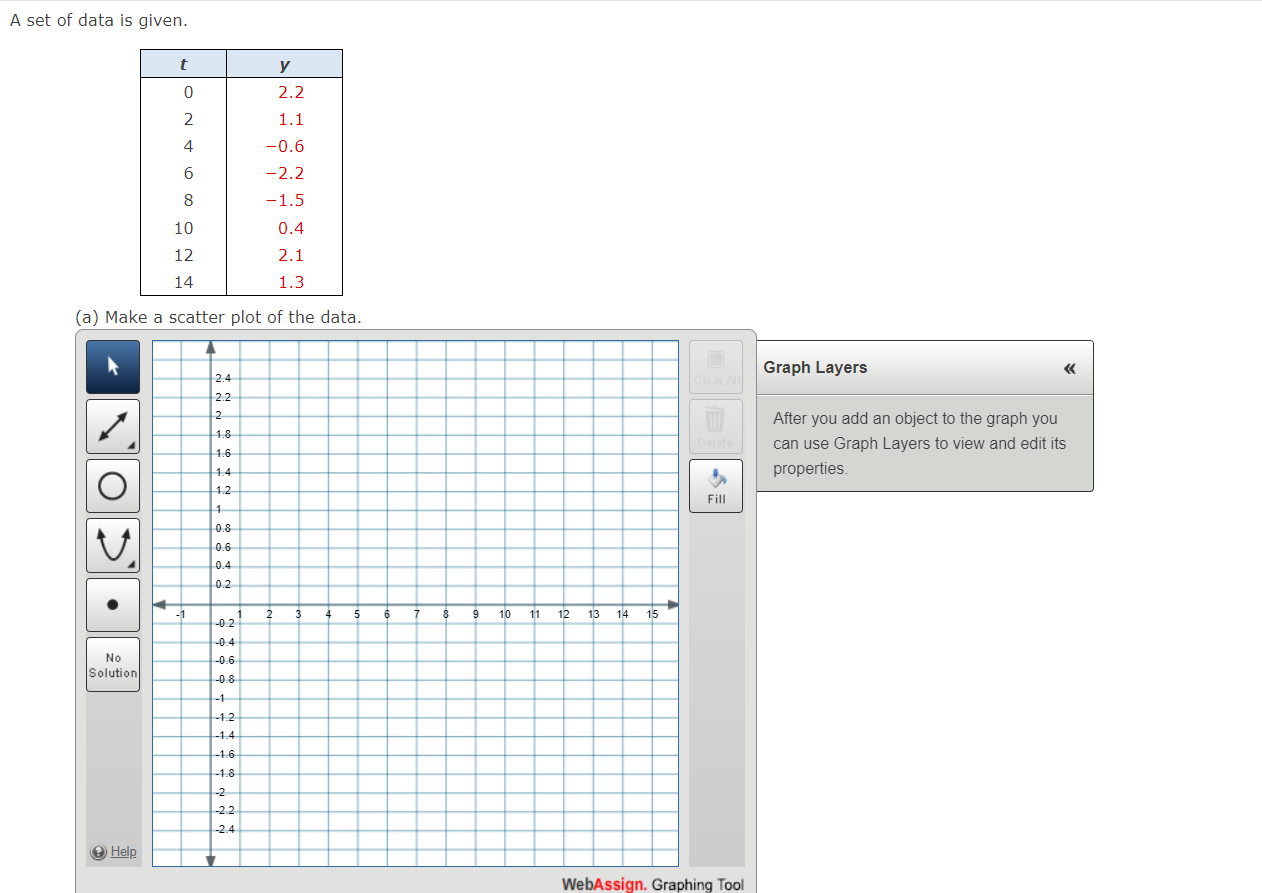The width and height of the screenshot is (1262, 893).
Task: Click the Help question mark icon
Action: pyautogui.click(x=98, y=851)
